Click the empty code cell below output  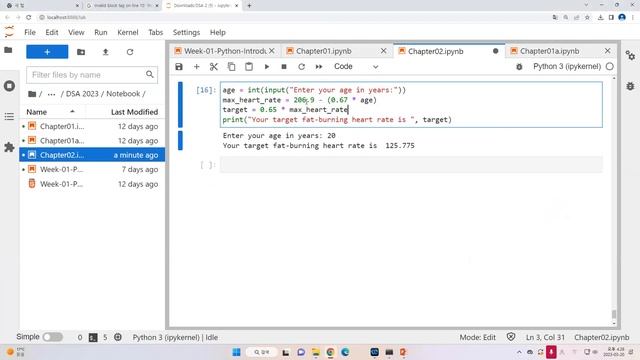[411, 165]
